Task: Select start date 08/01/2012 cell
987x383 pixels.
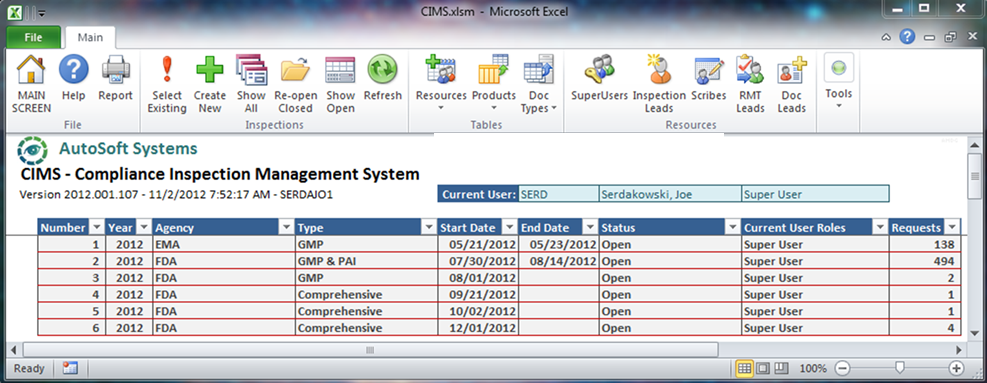Action: tap(478, 278)
